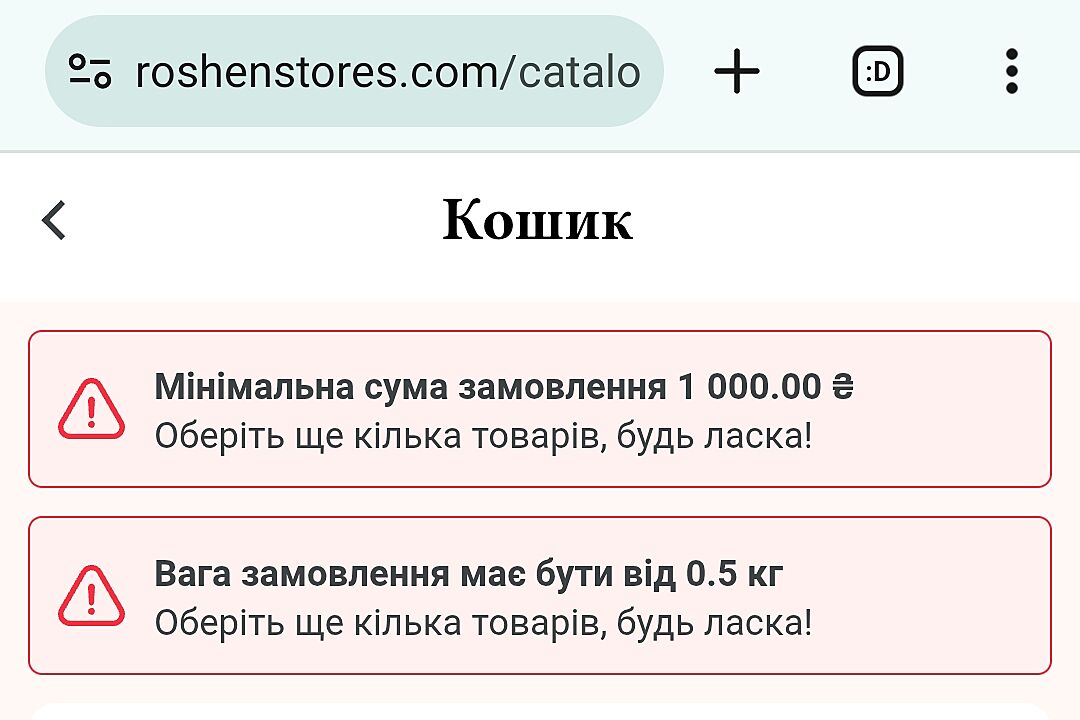The image size is (1080, 720).
Task: Open the three-dot browser menu
Action: [1011, 71]
